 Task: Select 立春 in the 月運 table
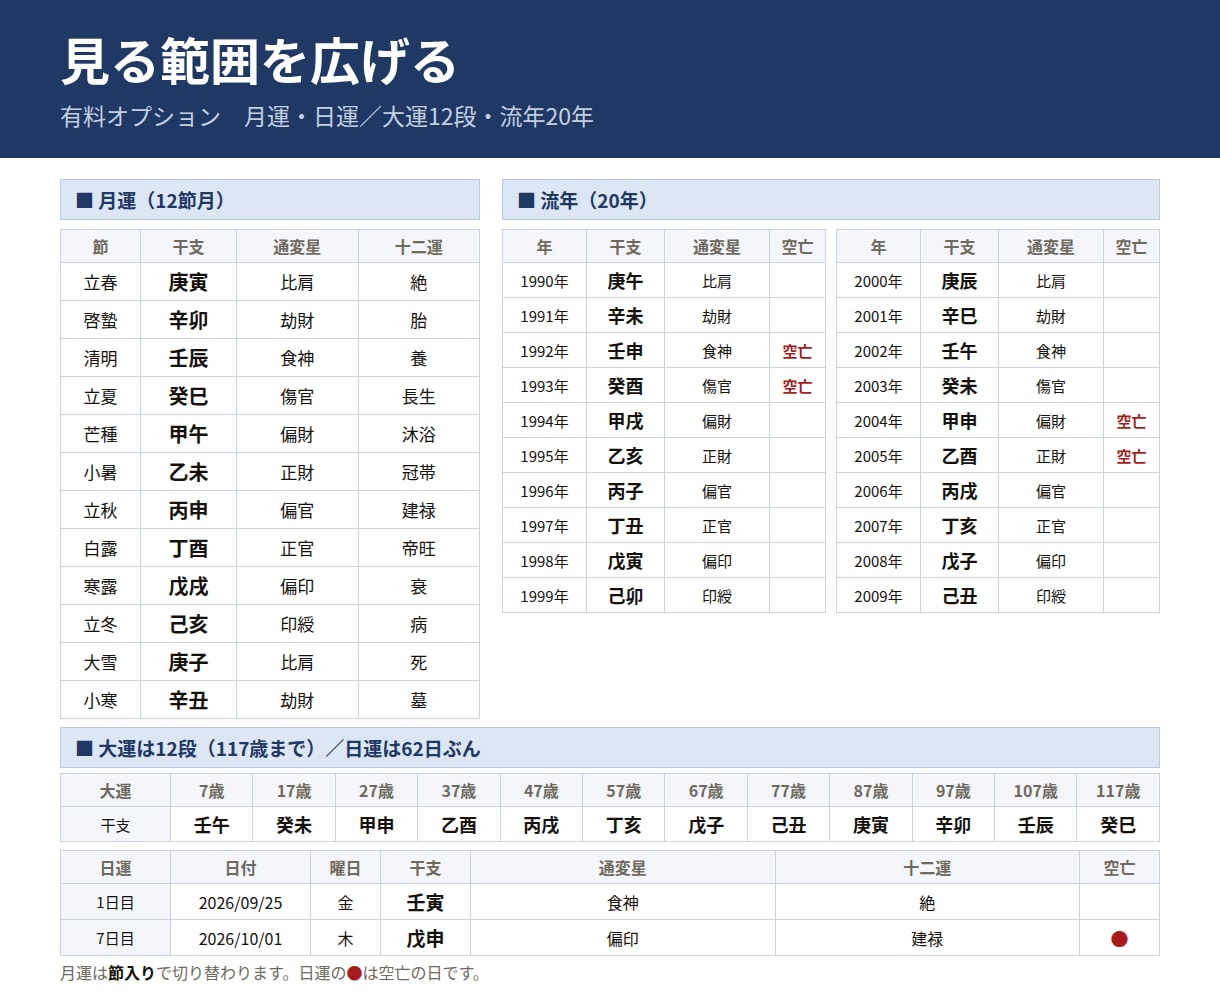pos(101,283)
